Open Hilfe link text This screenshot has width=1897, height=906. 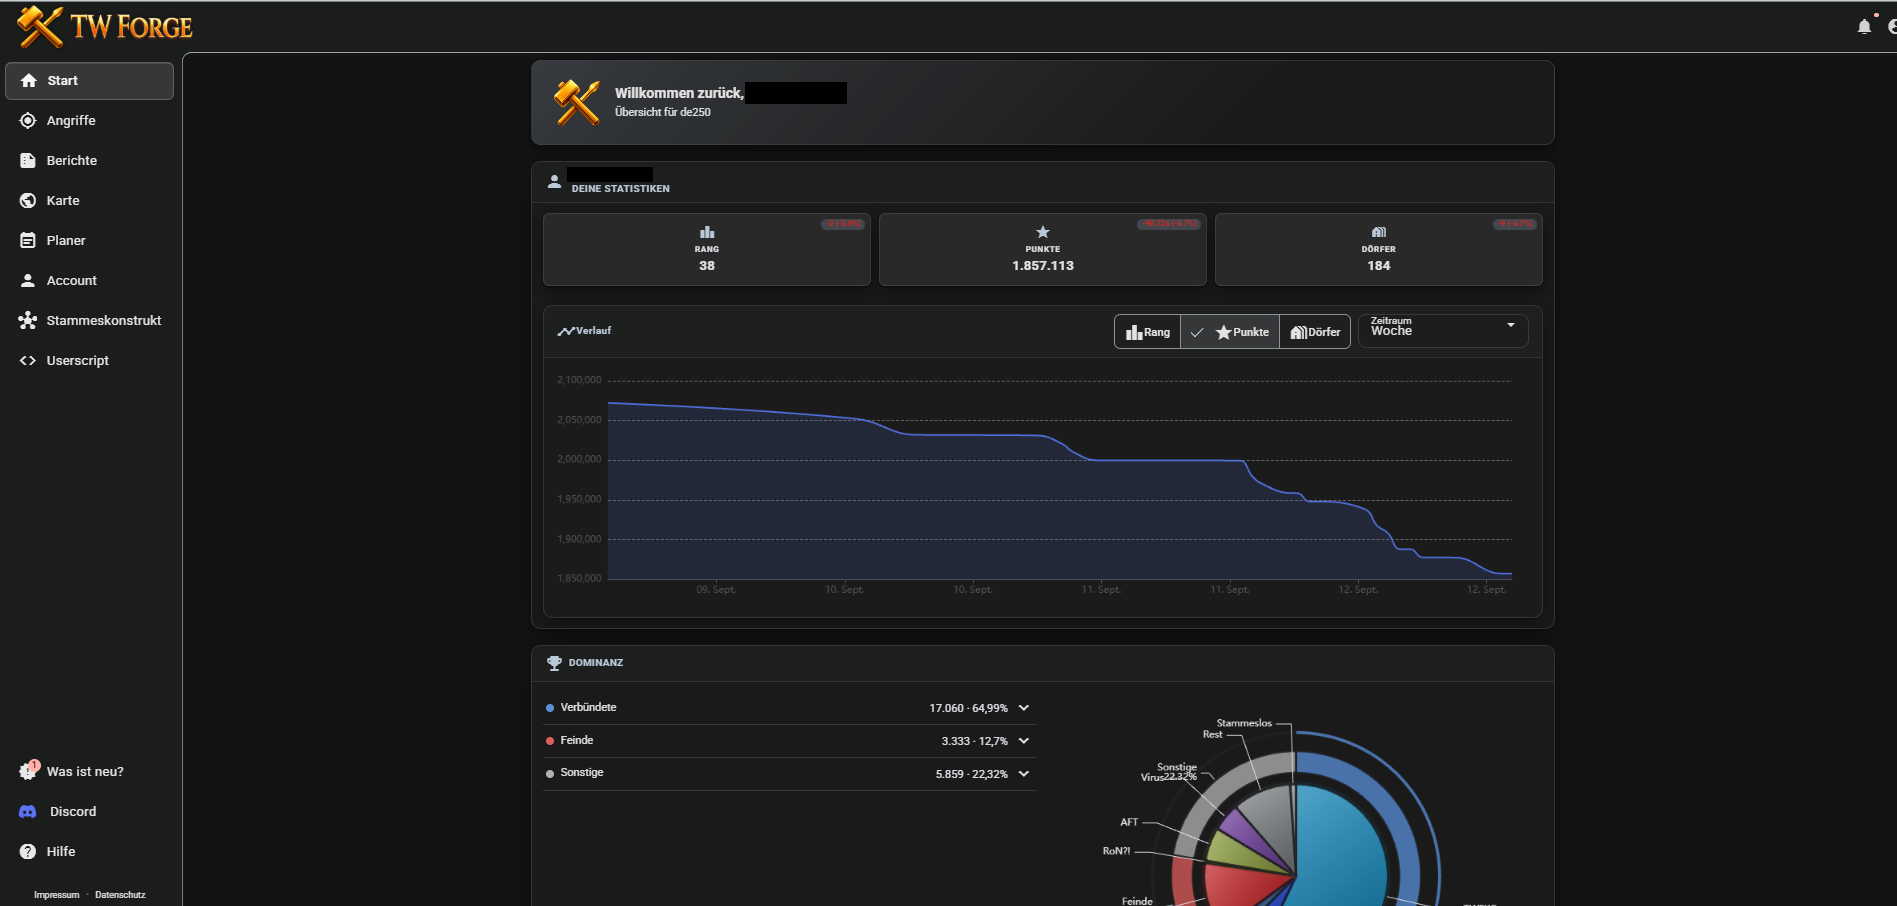[x=61, y=852]
